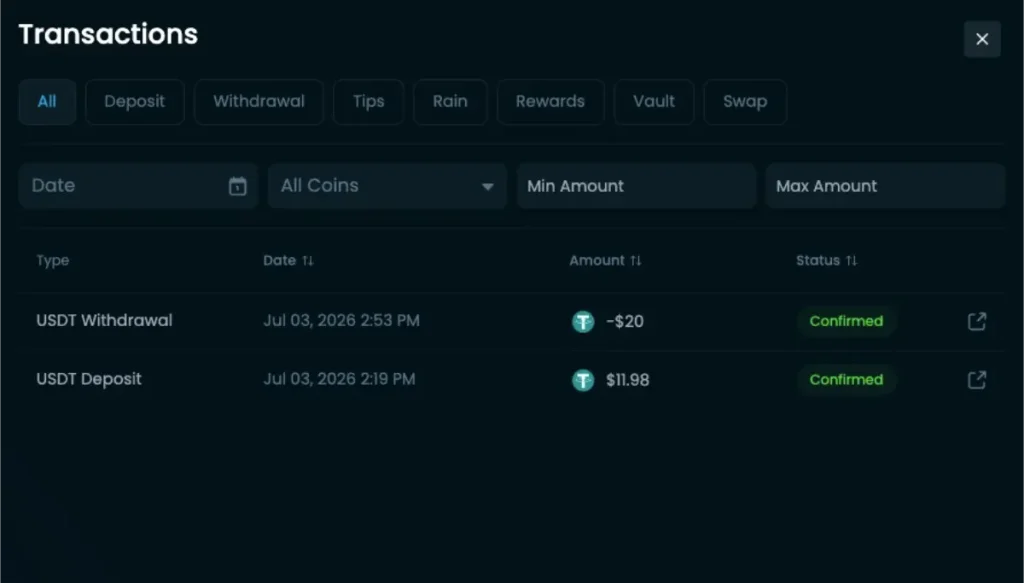Click Tether icon beside -$20
This screenshot has height=583, width=1024.
(583, 321)
